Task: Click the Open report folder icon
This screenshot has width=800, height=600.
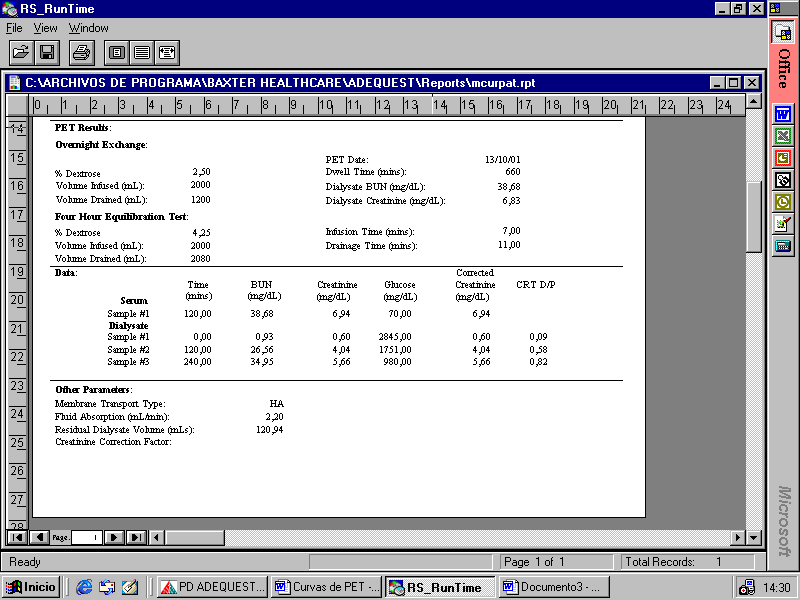Action: click(x=21, y=52)
